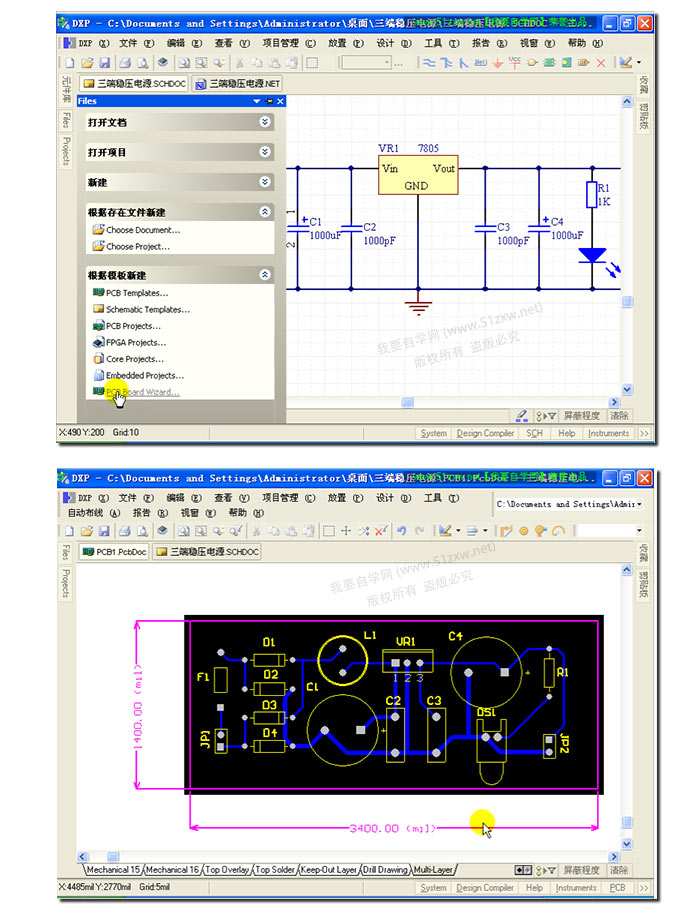Collapse the 根据存在文件新建 section
Screen dimensions: 700x919
[265, 212]
